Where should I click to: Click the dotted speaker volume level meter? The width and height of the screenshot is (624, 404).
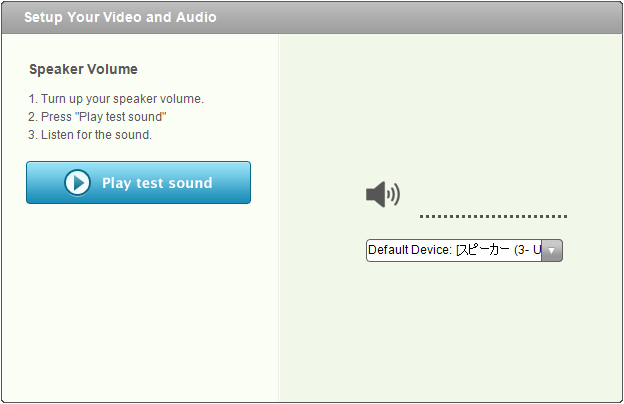click(x=493, y=217)
